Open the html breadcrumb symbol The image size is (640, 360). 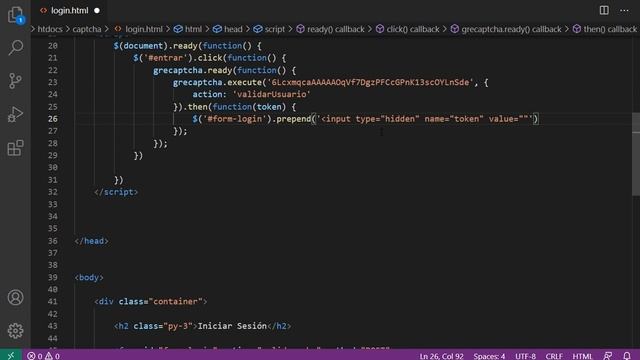pyautogui.click(x=188, y=29)
